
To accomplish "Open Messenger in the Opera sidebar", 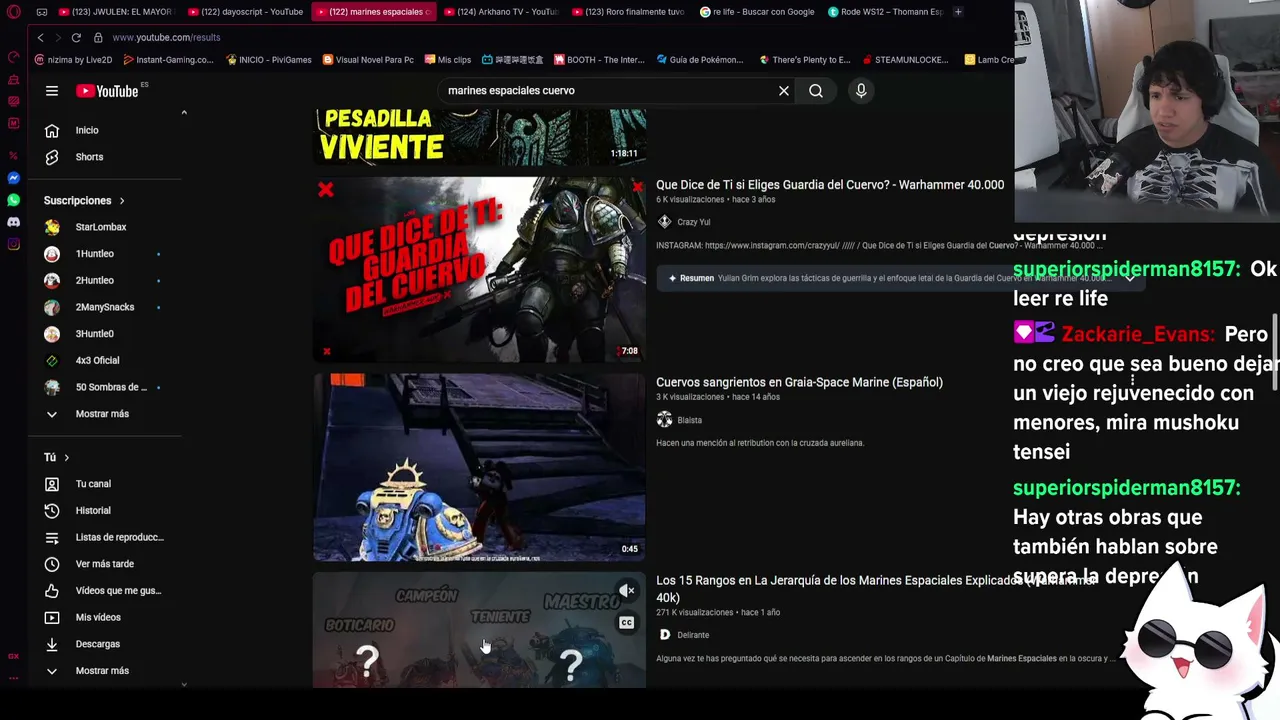I will pyautogui.click(x=13, y=178).
